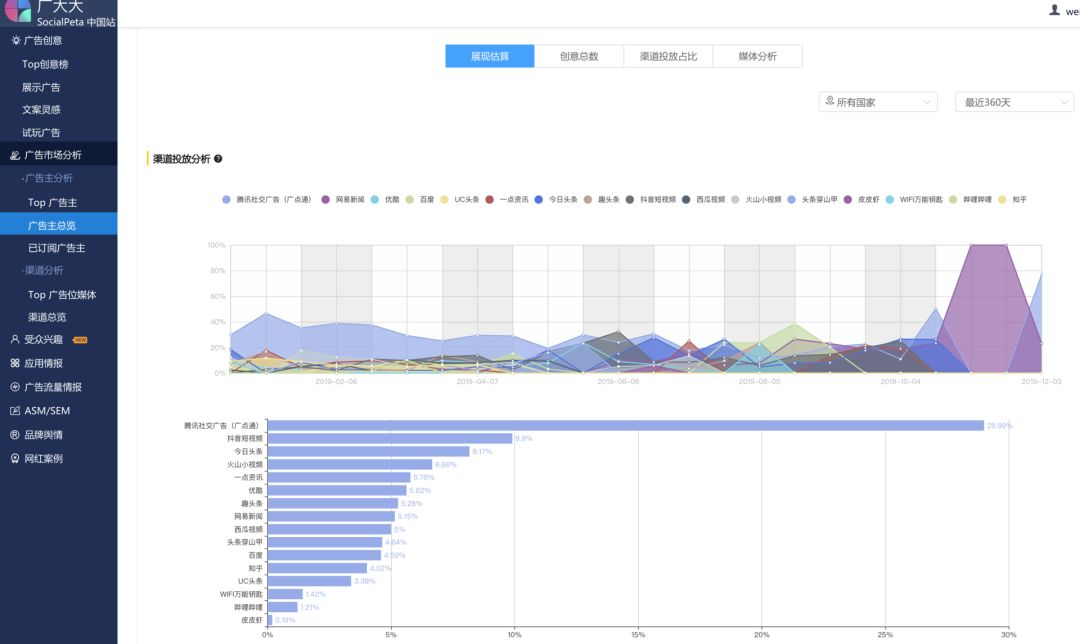Click the 知乎 bar in the bar chart
This screenshot has width=1080, height=644.
317,568
